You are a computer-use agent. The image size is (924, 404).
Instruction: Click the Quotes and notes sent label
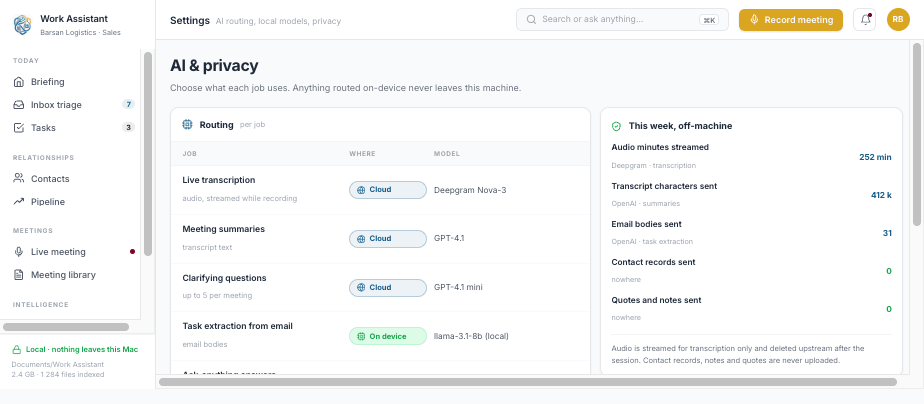tap(656, 300)
